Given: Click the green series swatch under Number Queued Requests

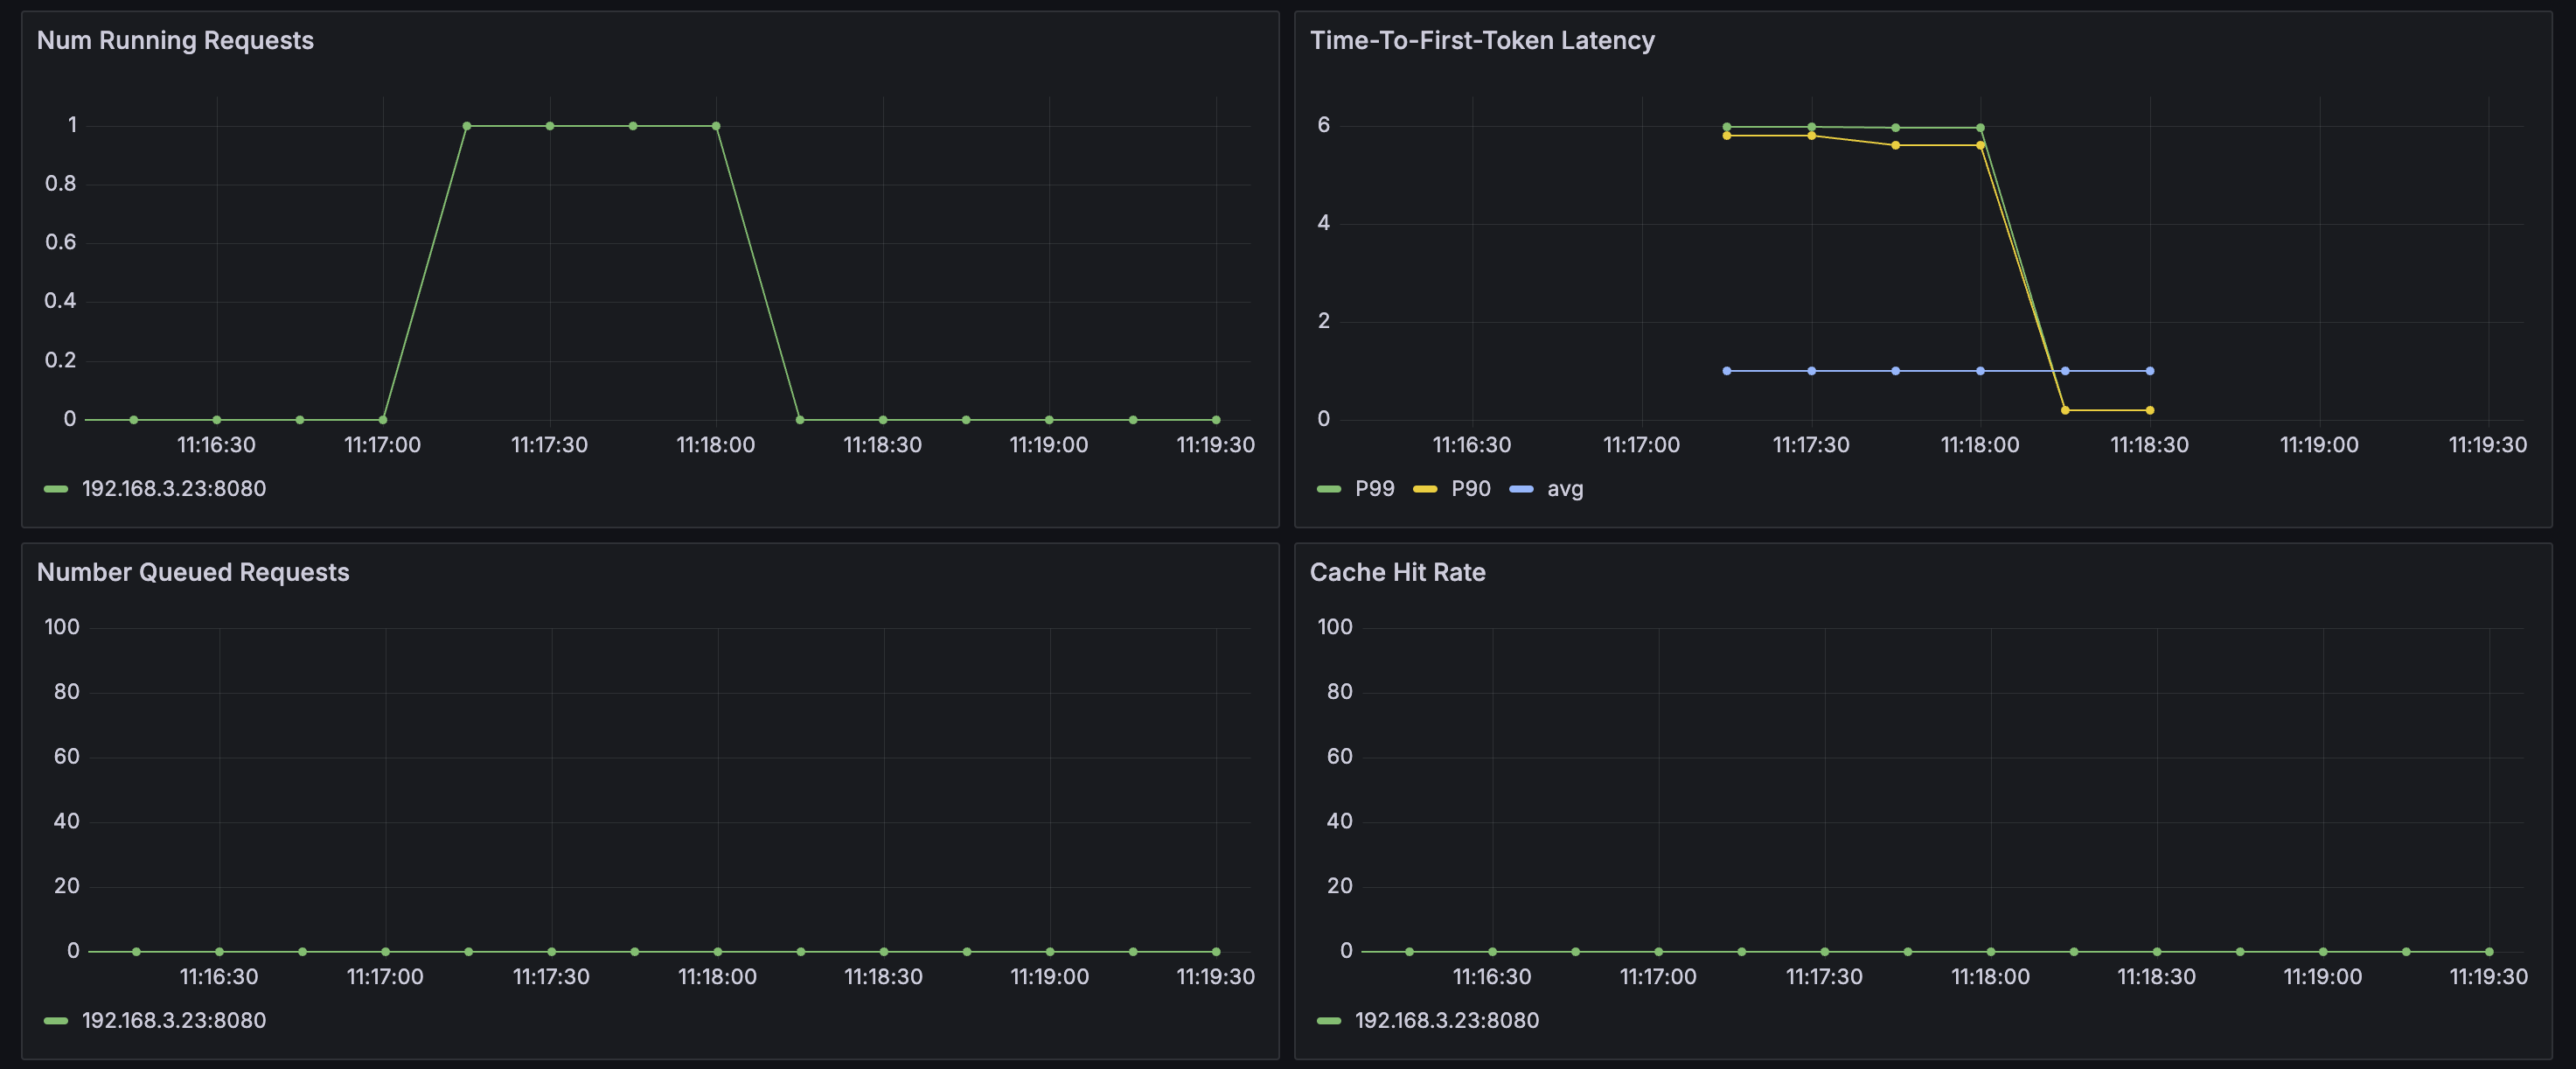Looking at the screenshot, I should [x=56, y=1021].
